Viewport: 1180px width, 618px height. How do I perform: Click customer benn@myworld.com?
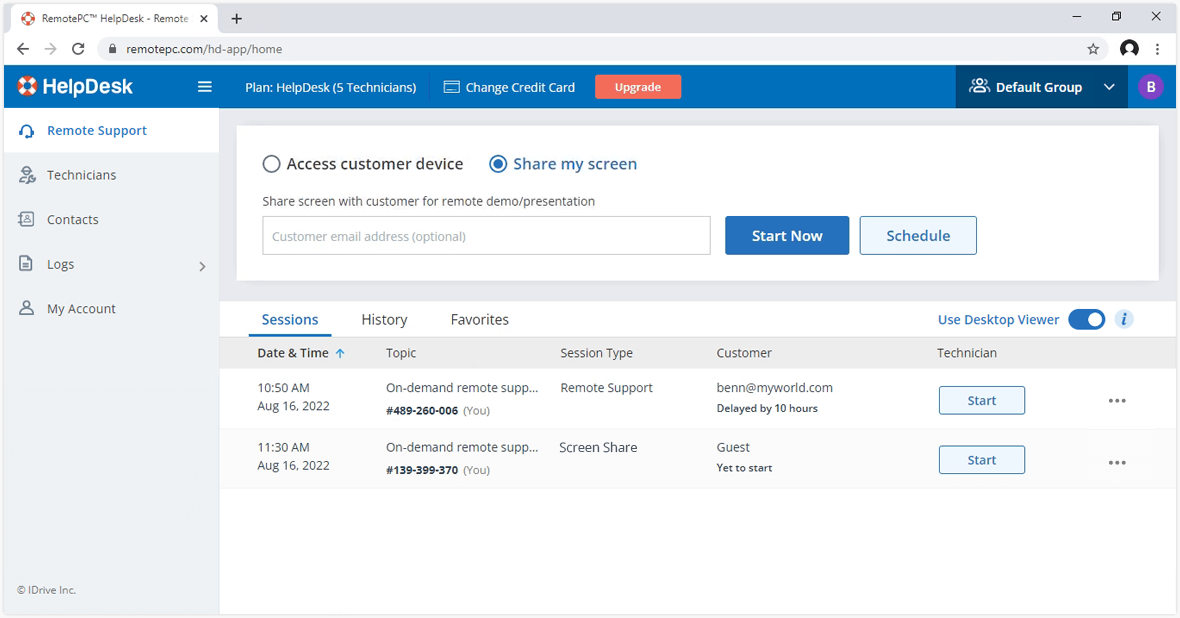click(x=774, y=388)
